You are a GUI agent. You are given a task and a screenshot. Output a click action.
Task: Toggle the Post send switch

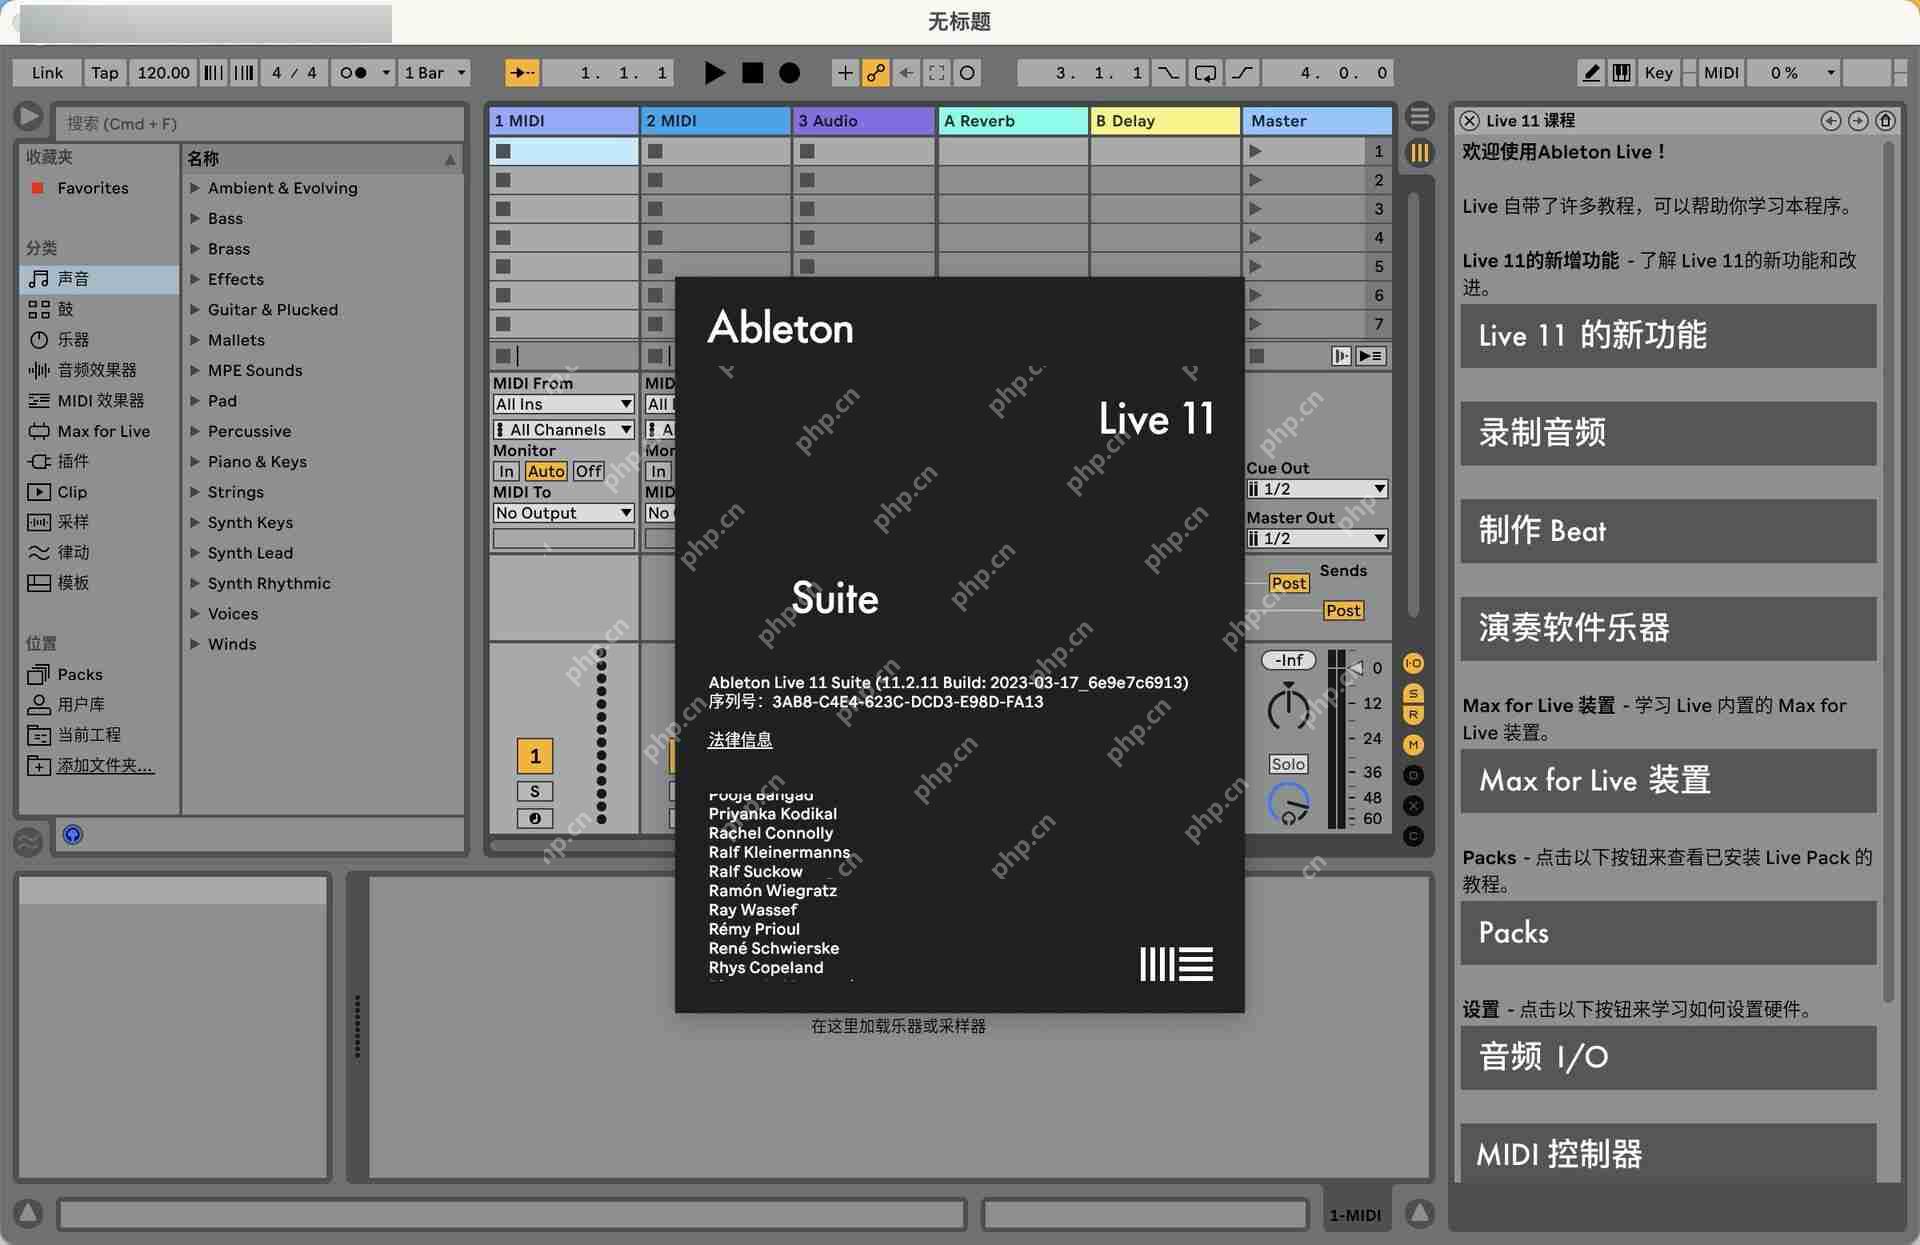pos(1289,582)
